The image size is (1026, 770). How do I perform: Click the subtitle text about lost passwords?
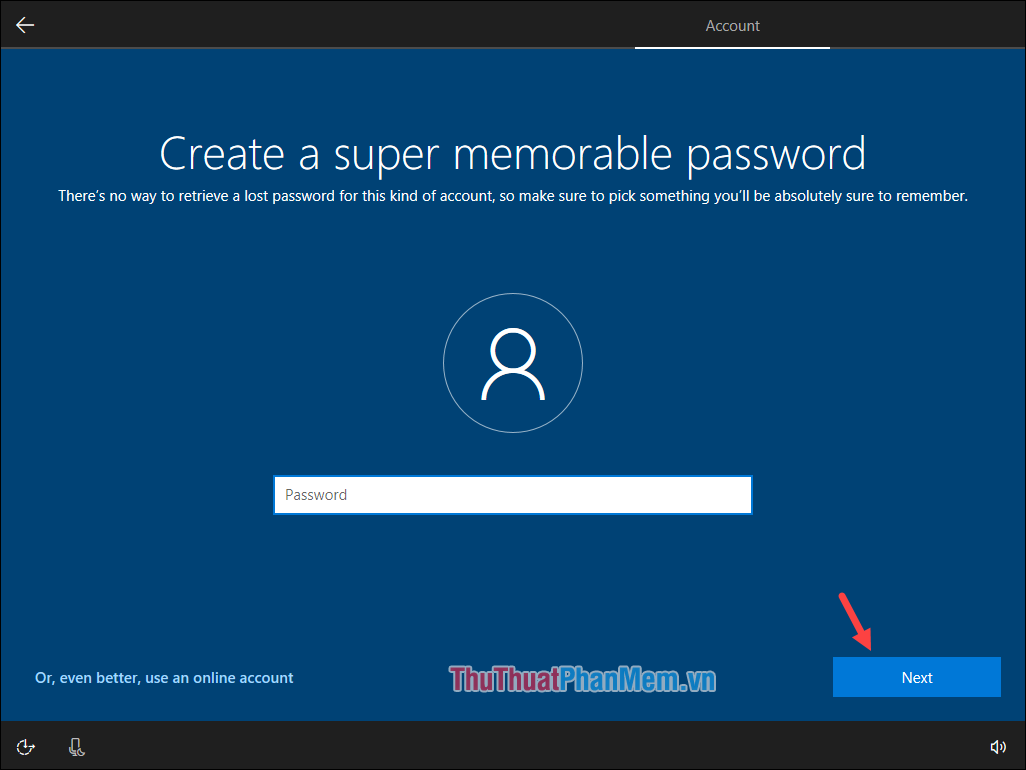pos(513,195)
